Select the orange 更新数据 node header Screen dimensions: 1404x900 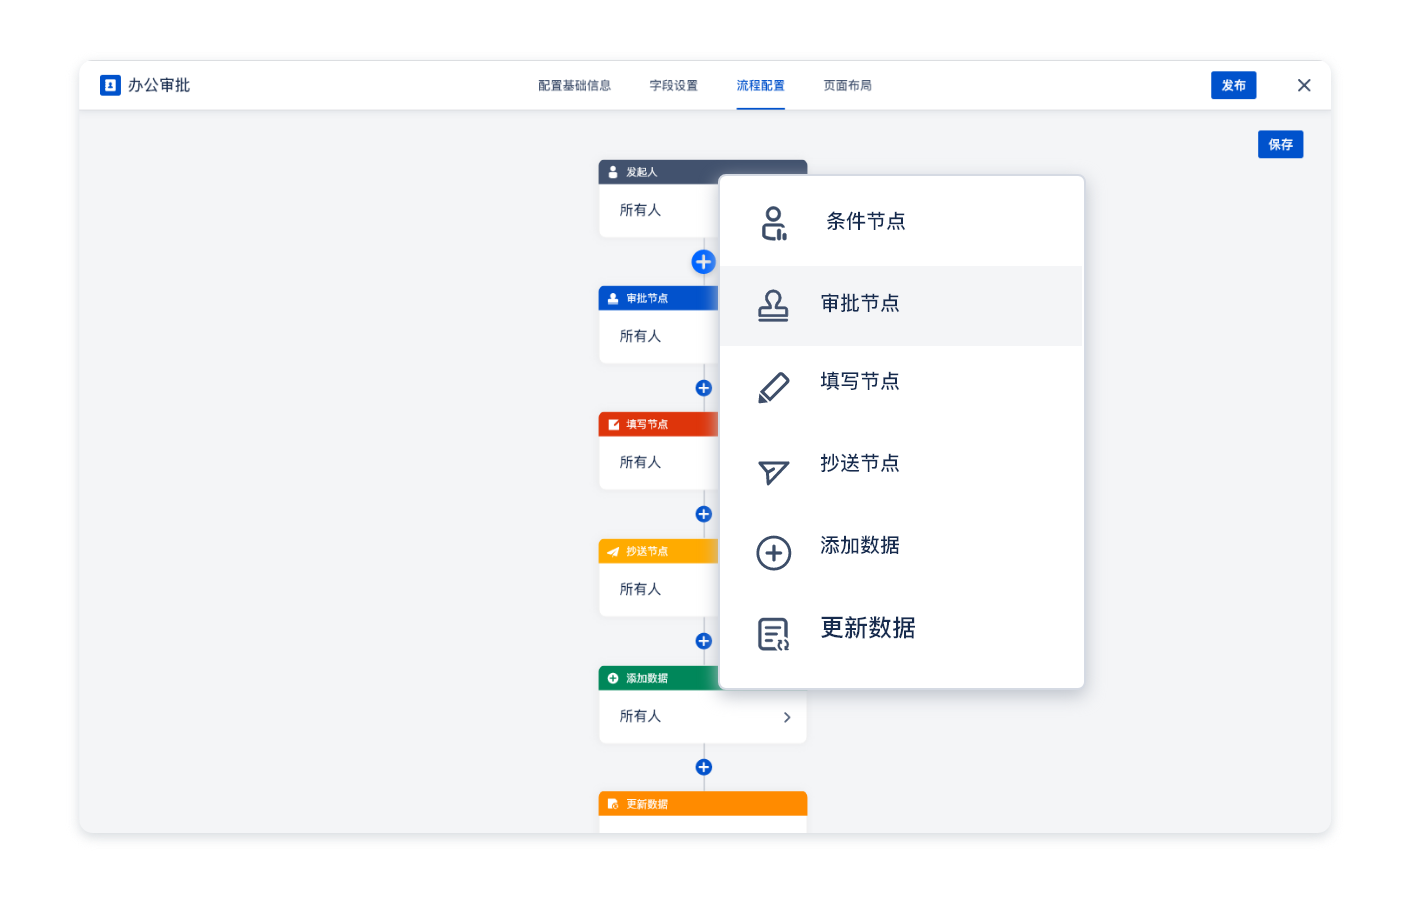tap(702, 804)
